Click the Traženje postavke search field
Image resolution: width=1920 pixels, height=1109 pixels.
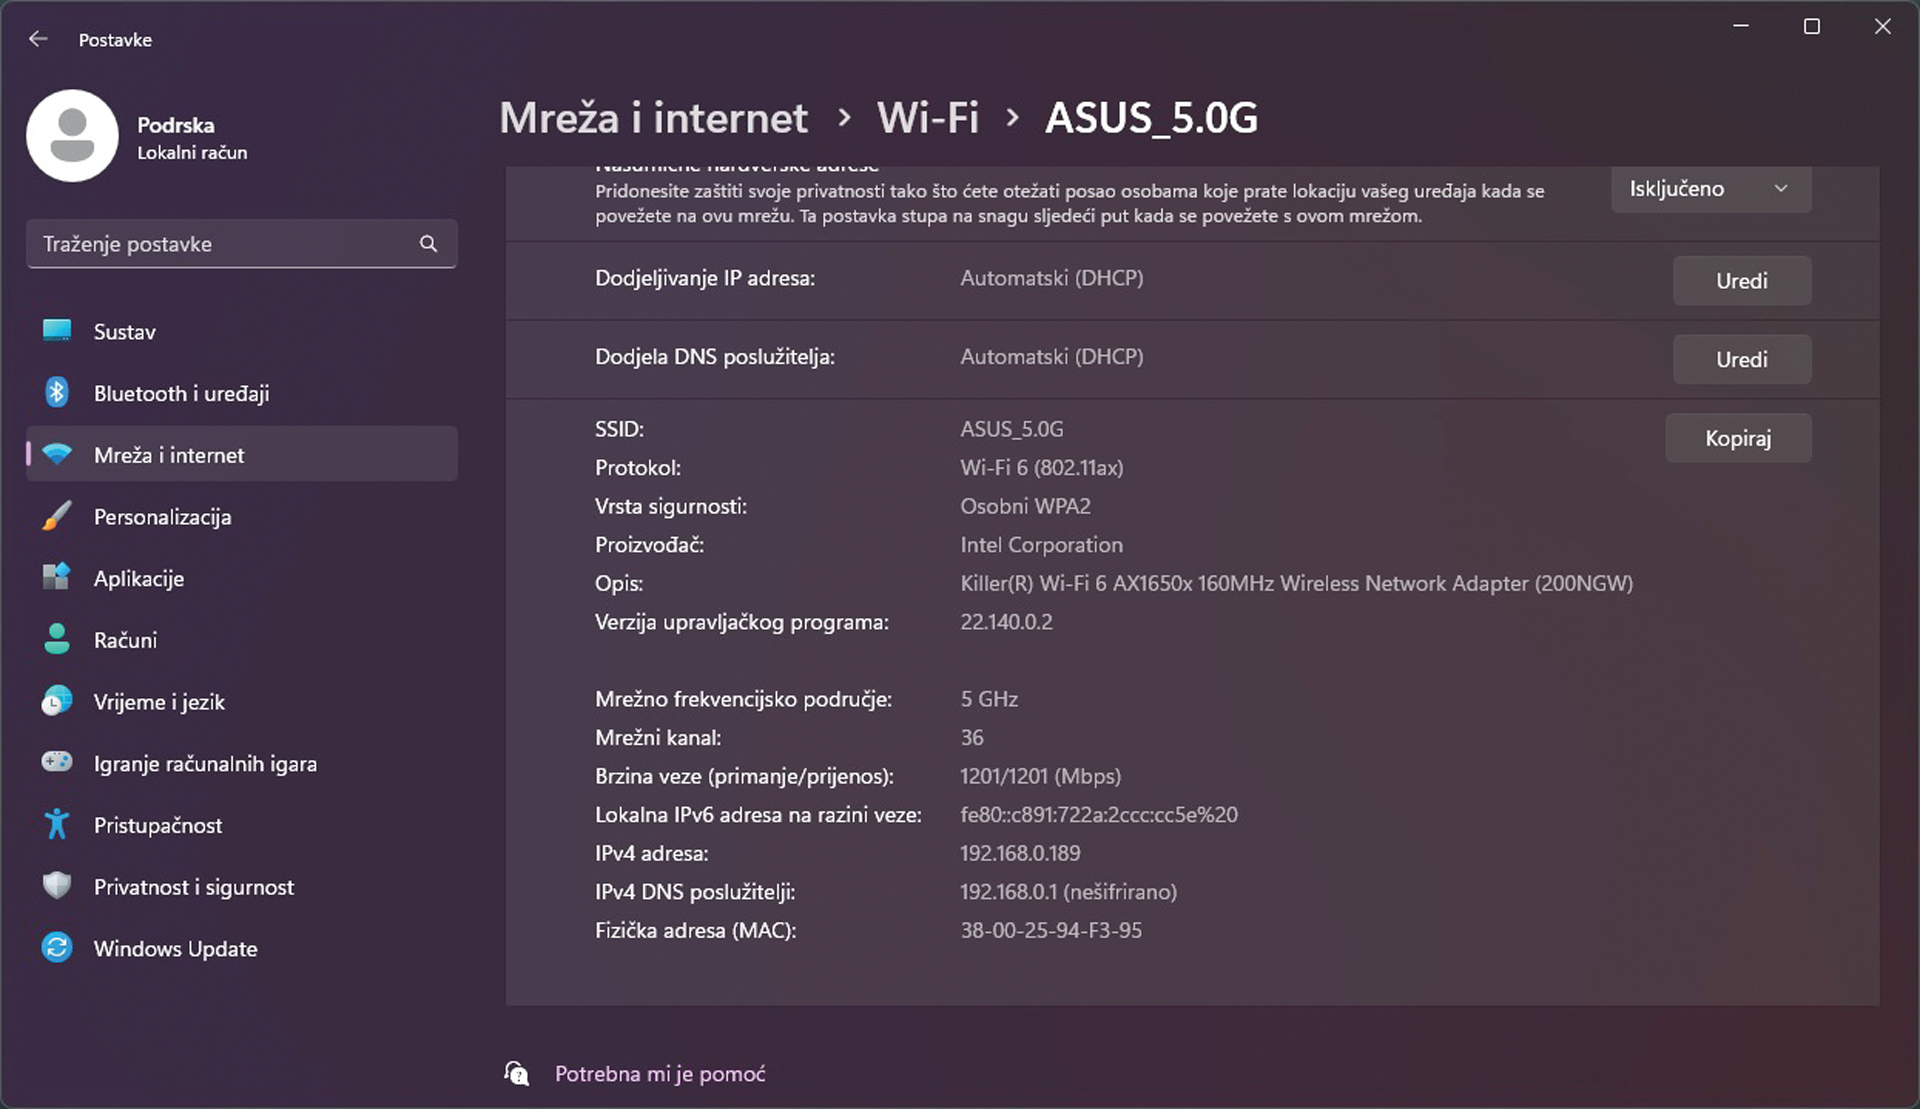pyautogui.click(x=225, y=244)
